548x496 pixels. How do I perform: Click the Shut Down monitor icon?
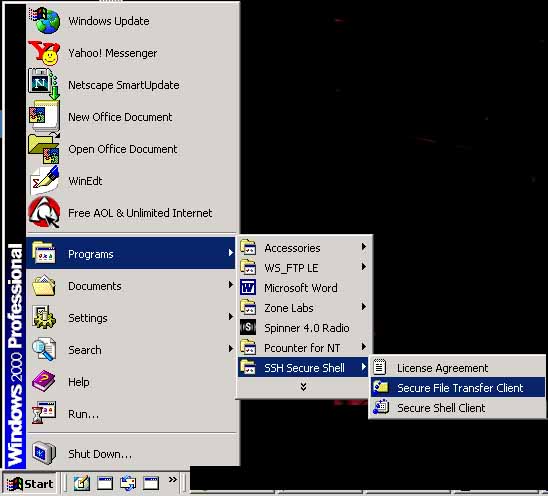(x=44, y=453)
